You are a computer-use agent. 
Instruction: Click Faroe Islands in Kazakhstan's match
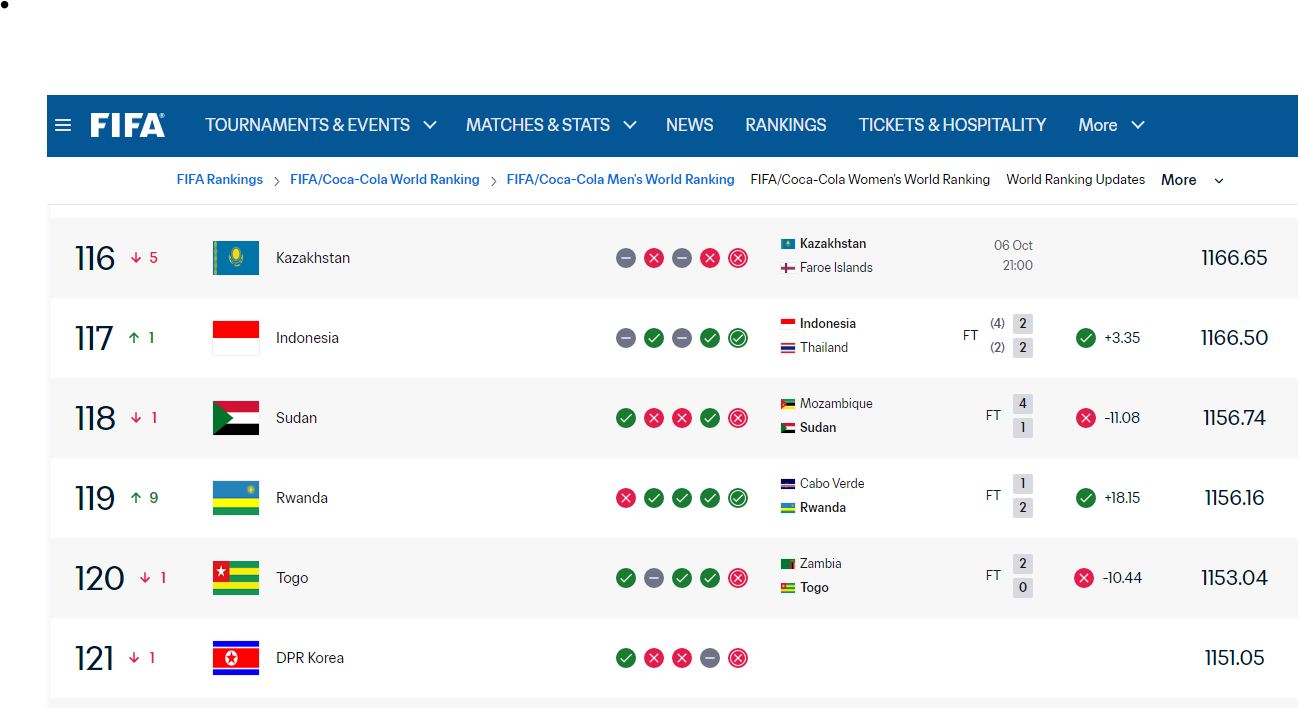point(836,268)
